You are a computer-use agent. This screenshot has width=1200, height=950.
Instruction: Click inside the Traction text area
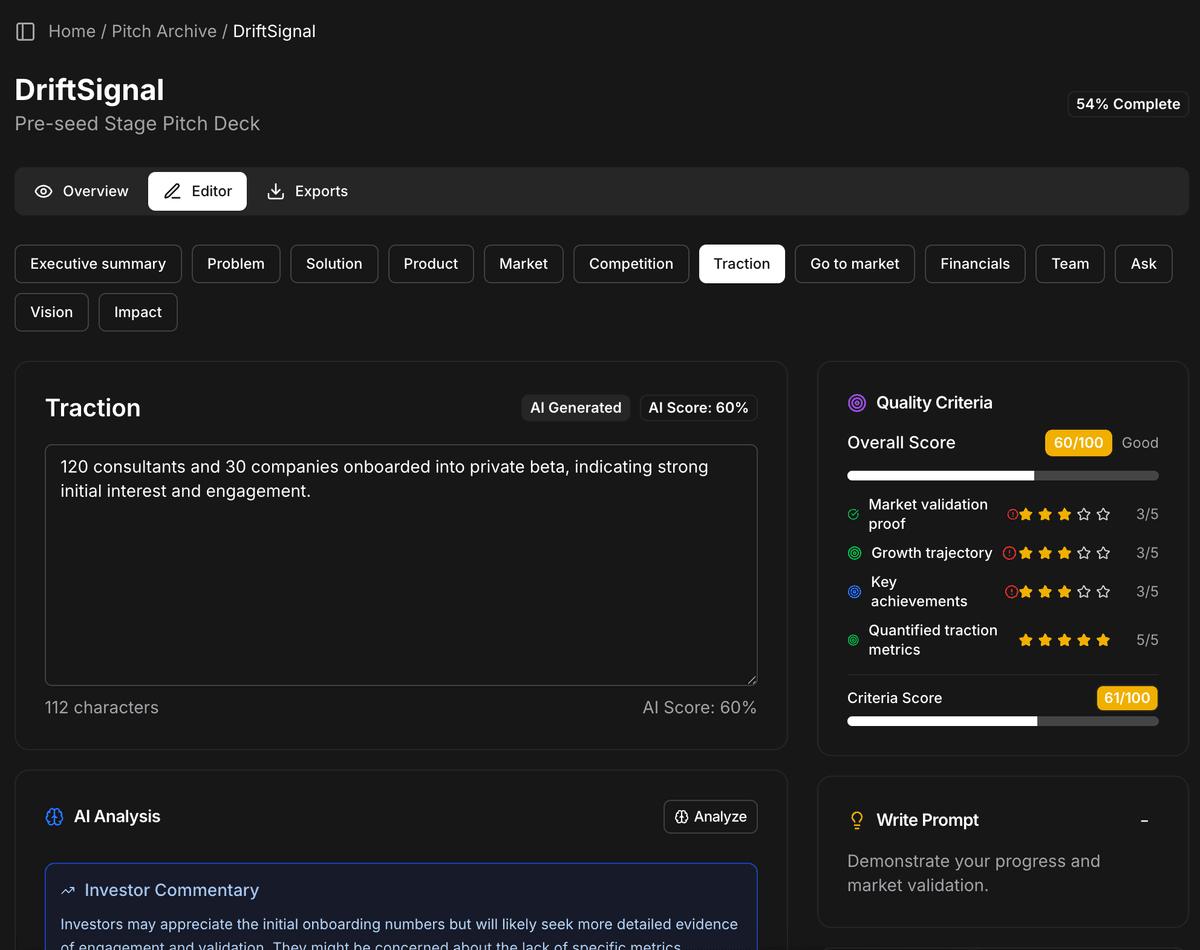pyautogui.click(x=400, y=580)
